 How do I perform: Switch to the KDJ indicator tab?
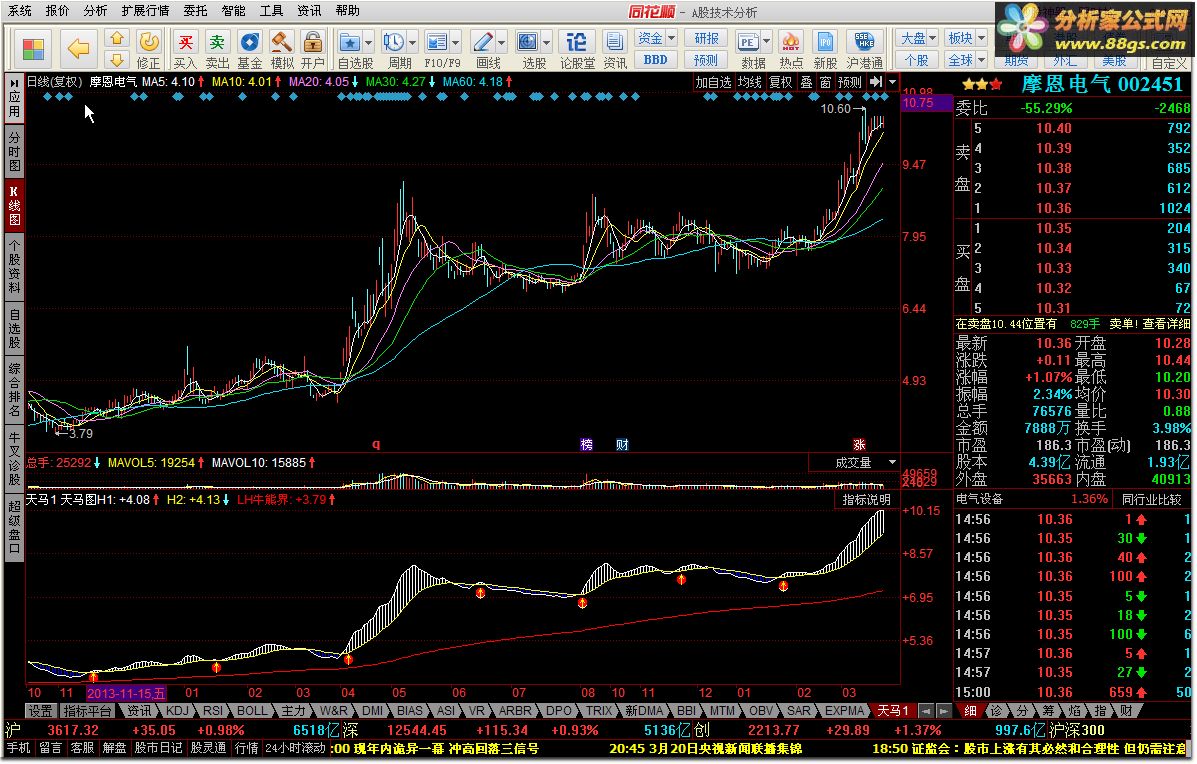tap(177, 711)
